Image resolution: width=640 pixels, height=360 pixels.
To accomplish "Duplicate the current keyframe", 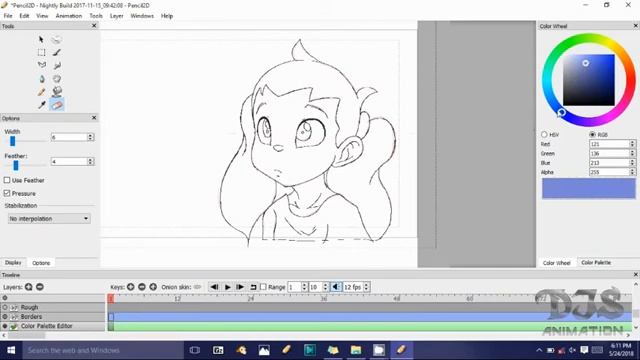I will pyautogui.click(x=153, y=287).
